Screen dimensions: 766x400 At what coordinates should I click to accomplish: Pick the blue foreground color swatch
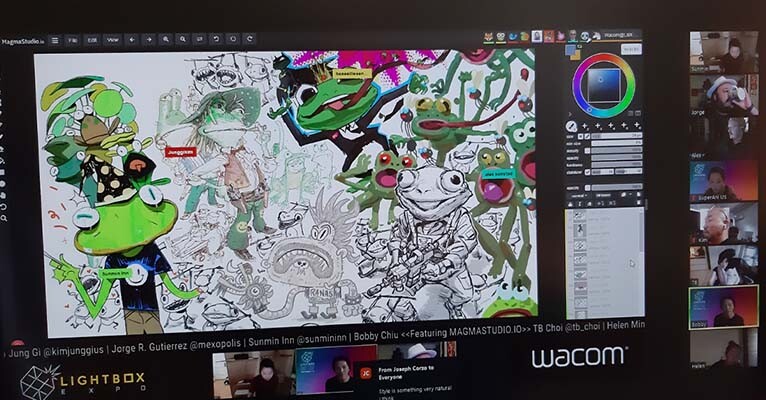point(570,49)
